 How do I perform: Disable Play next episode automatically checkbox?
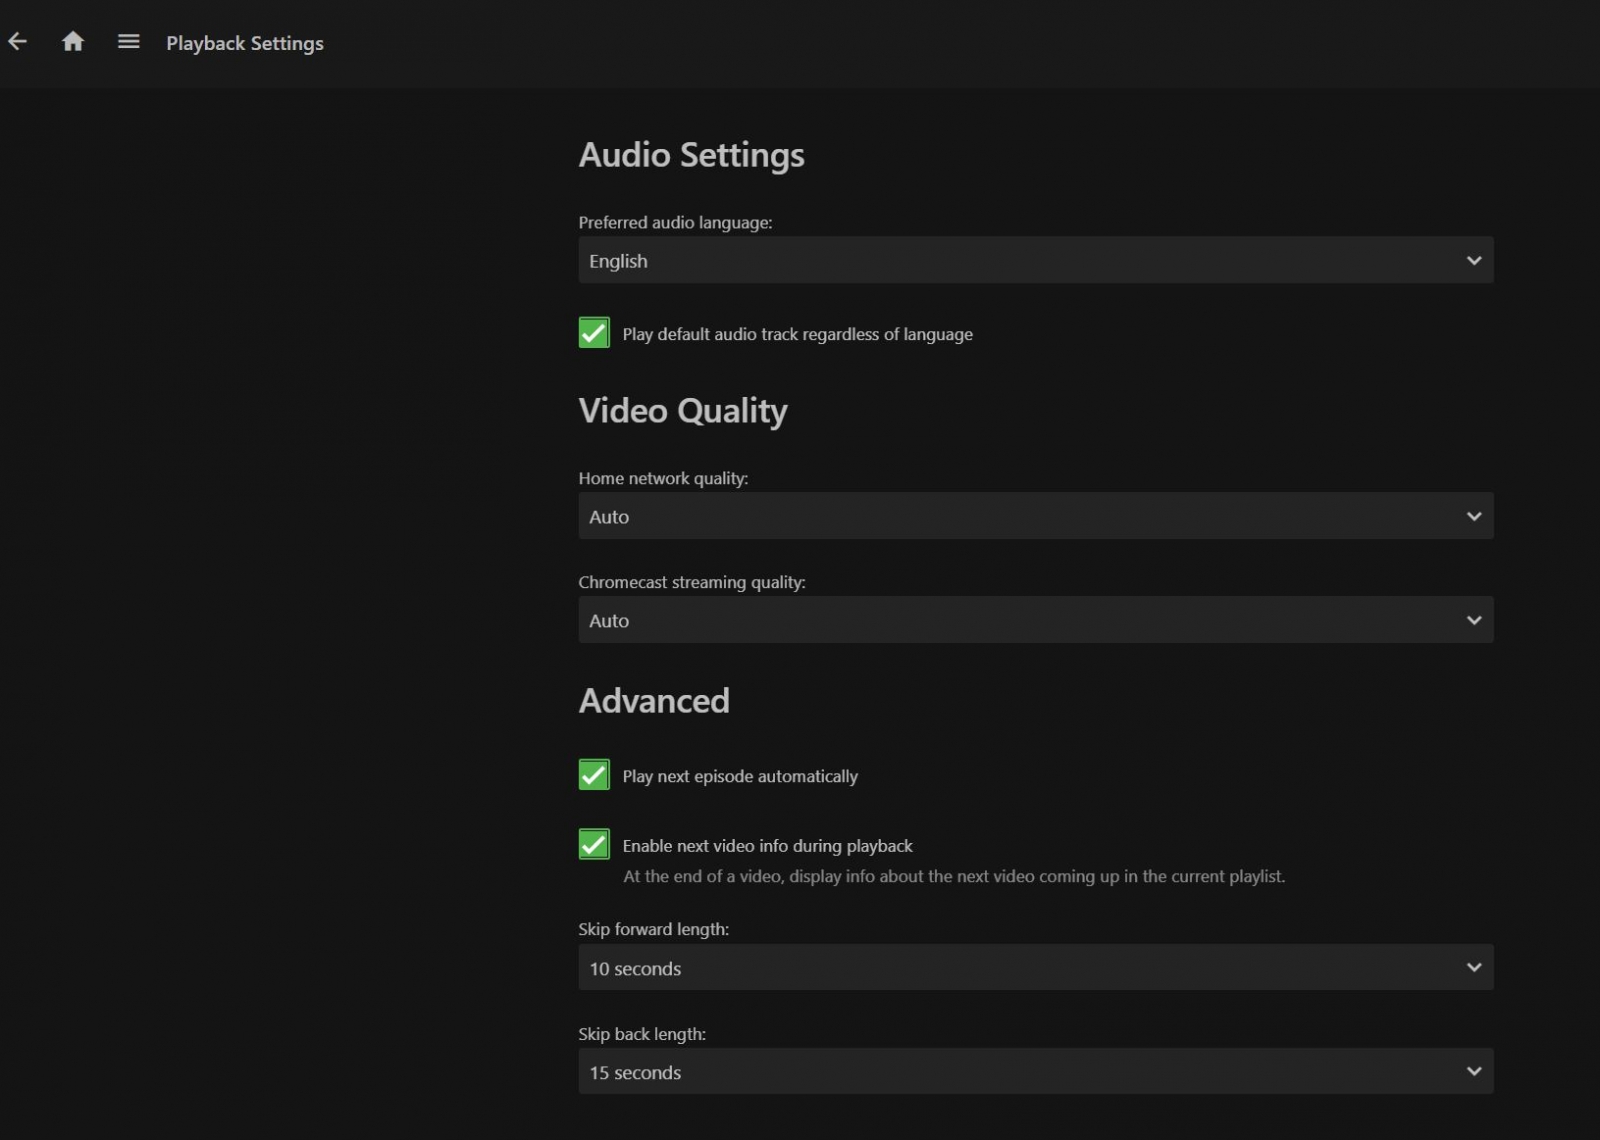click(x=594, y=775)
